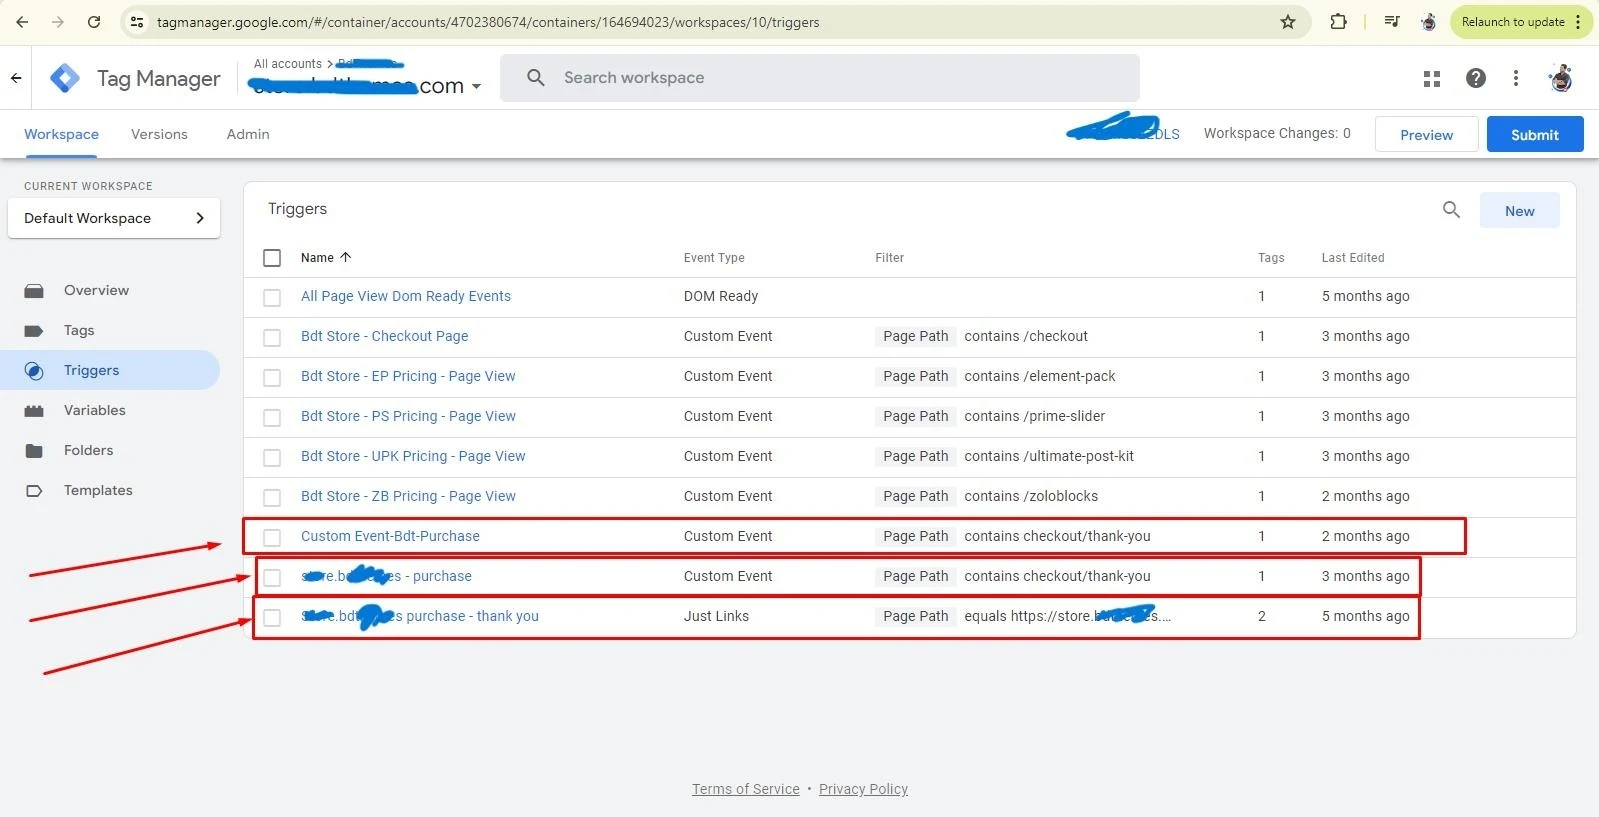Check the Bdt Store - PS Pricing row
Screen dimensions: 1599x817
(x=272, y=417)
